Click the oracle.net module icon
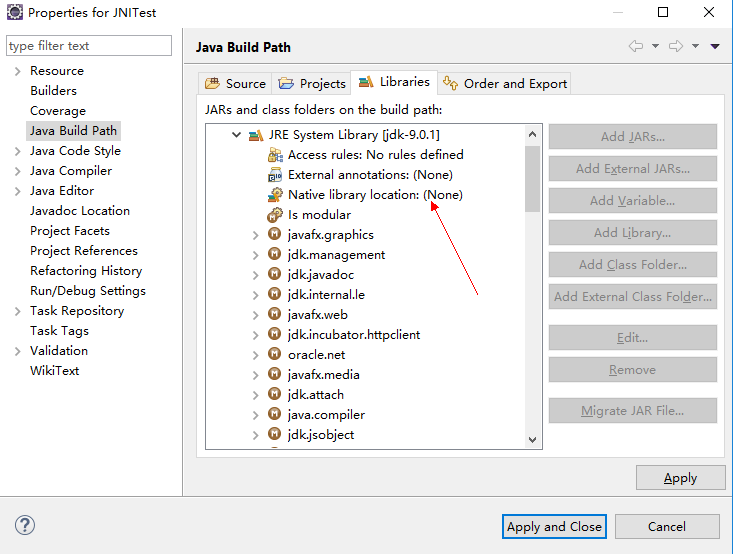Viewport: 733px width, 554px height. tap(274, 354)
